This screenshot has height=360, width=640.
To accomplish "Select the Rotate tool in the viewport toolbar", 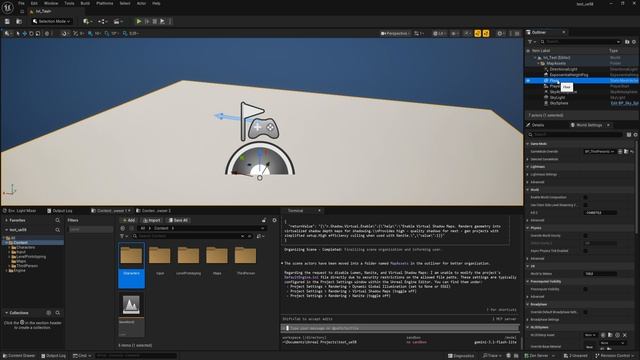I will tap(31, 33).
